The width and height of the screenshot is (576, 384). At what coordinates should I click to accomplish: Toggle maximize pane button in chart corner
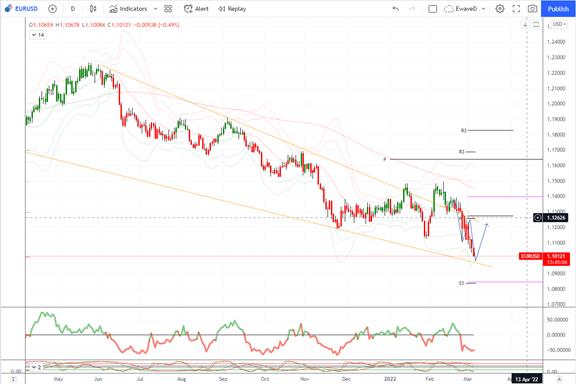pyautogui.click(x=536, y=25)
